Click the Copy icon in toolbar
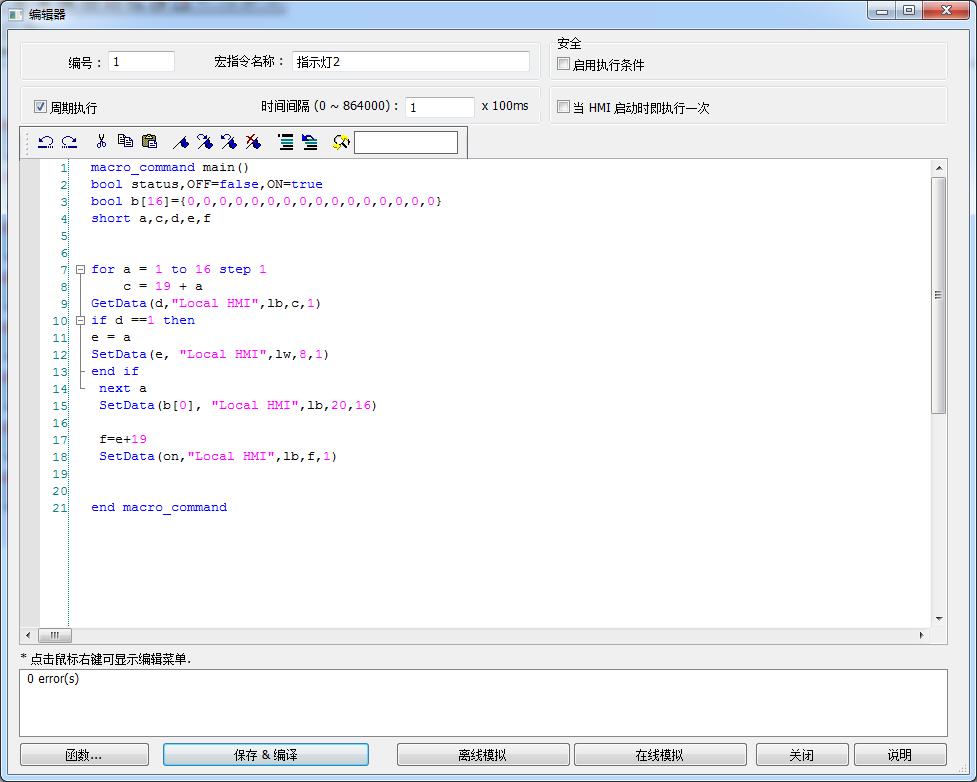This screenshot has width=977, height=782. [x=125, y=142]
